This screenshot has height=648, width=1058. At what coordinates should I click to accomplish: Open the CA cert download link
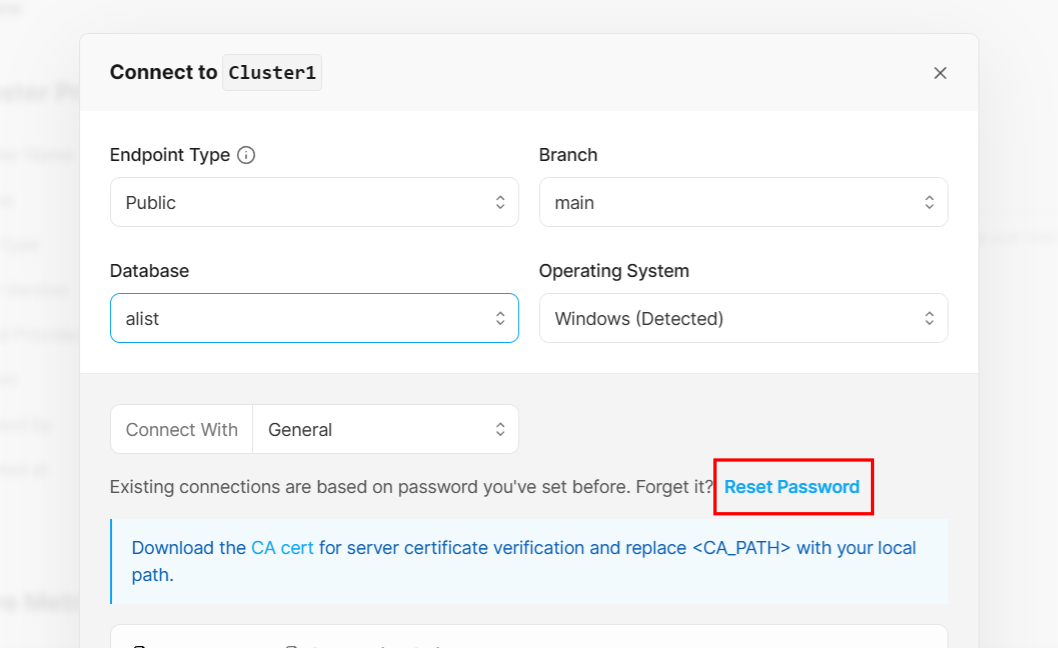click(x=282, y=548)
